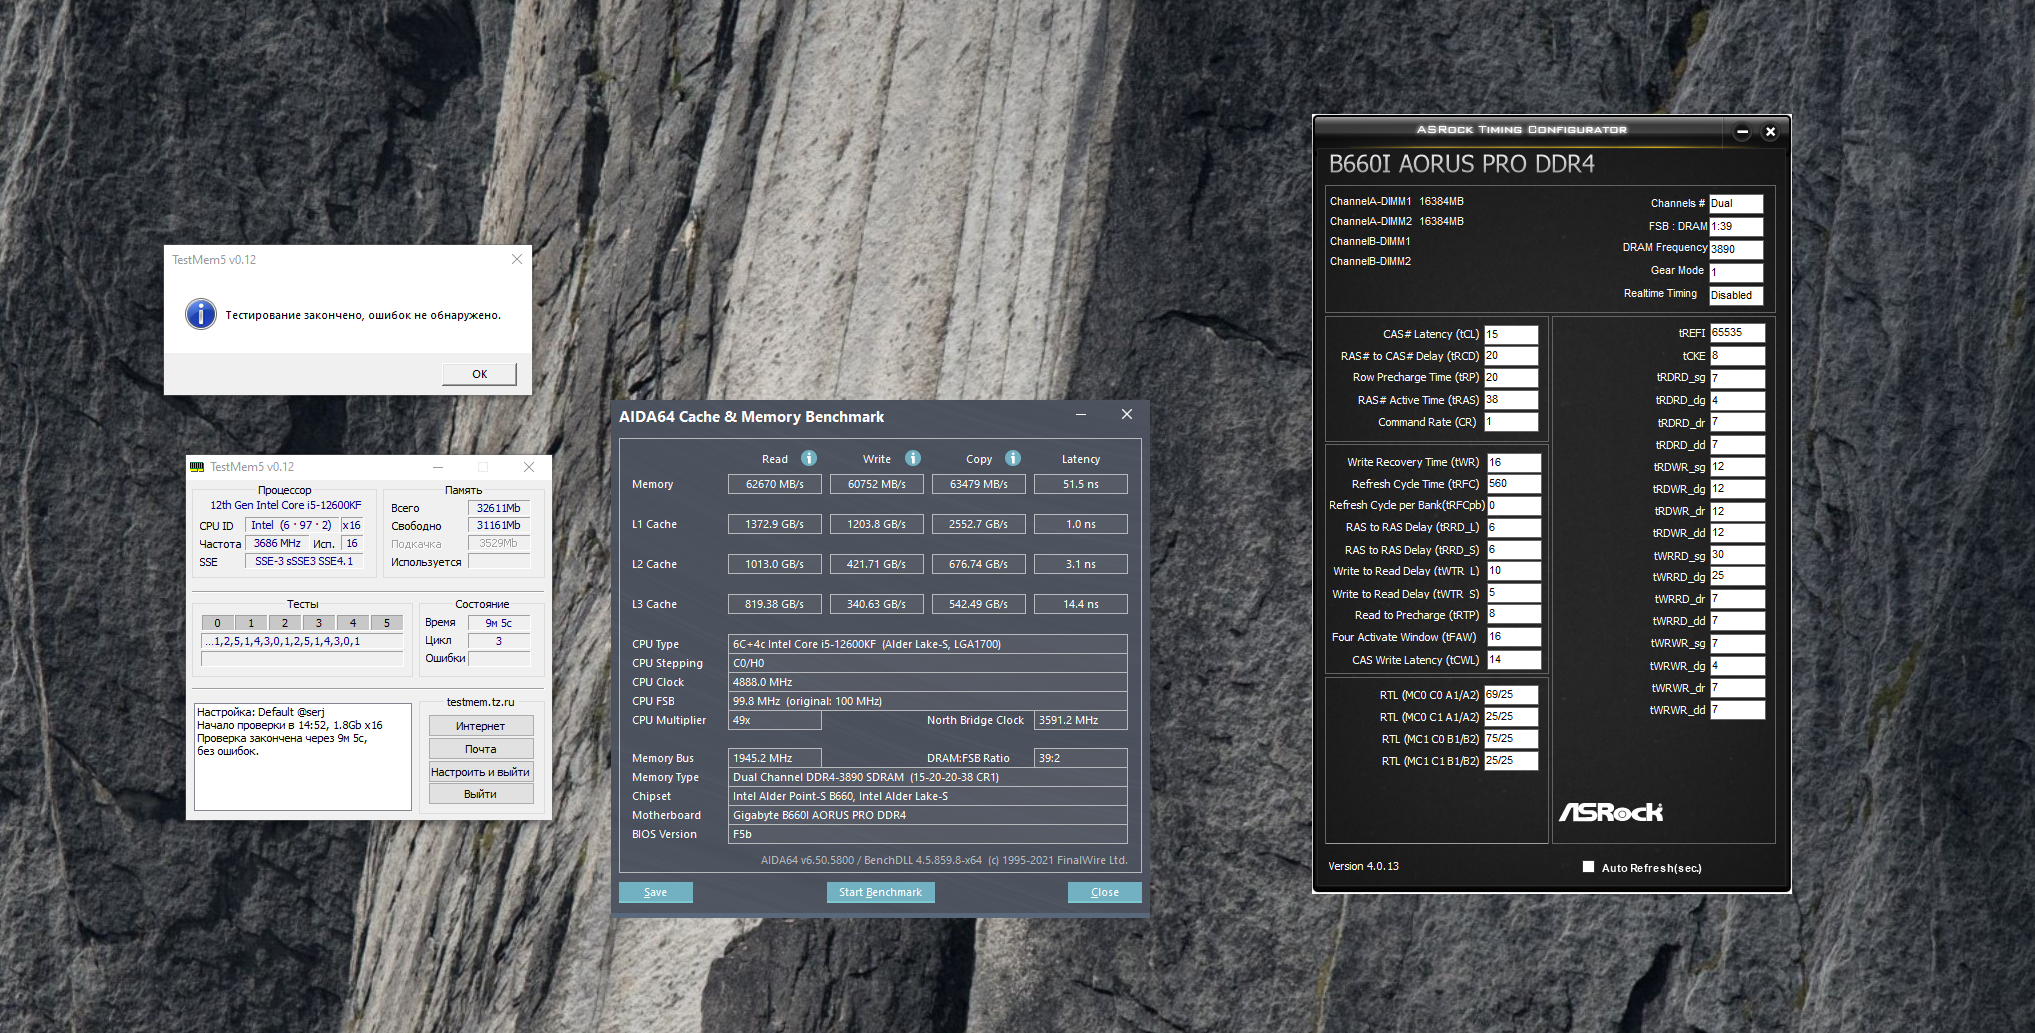Close the AIDA64 benchmark window
The height and width of the screenshot is (1033, 2035).
pyautogui.click(x=1127, y=415)
